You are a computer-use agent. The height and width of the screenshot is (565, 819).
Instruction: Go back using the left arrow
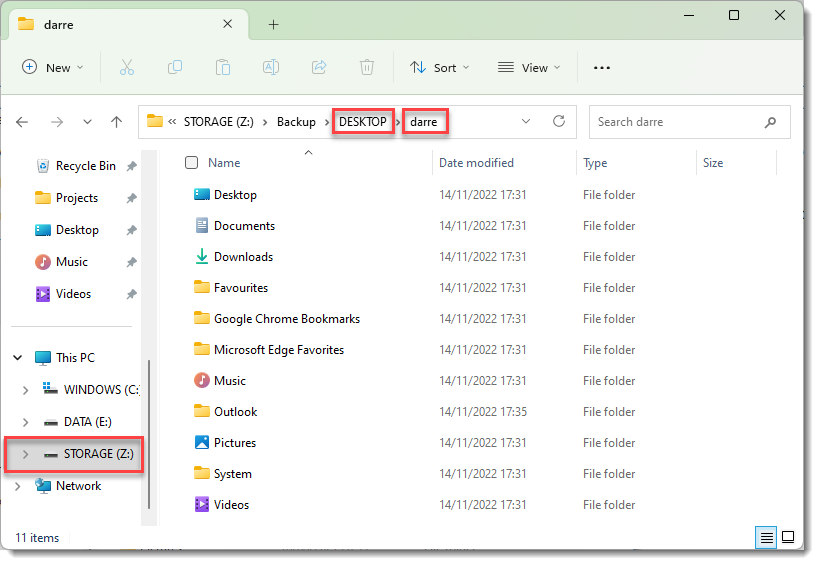click(22, 122)
